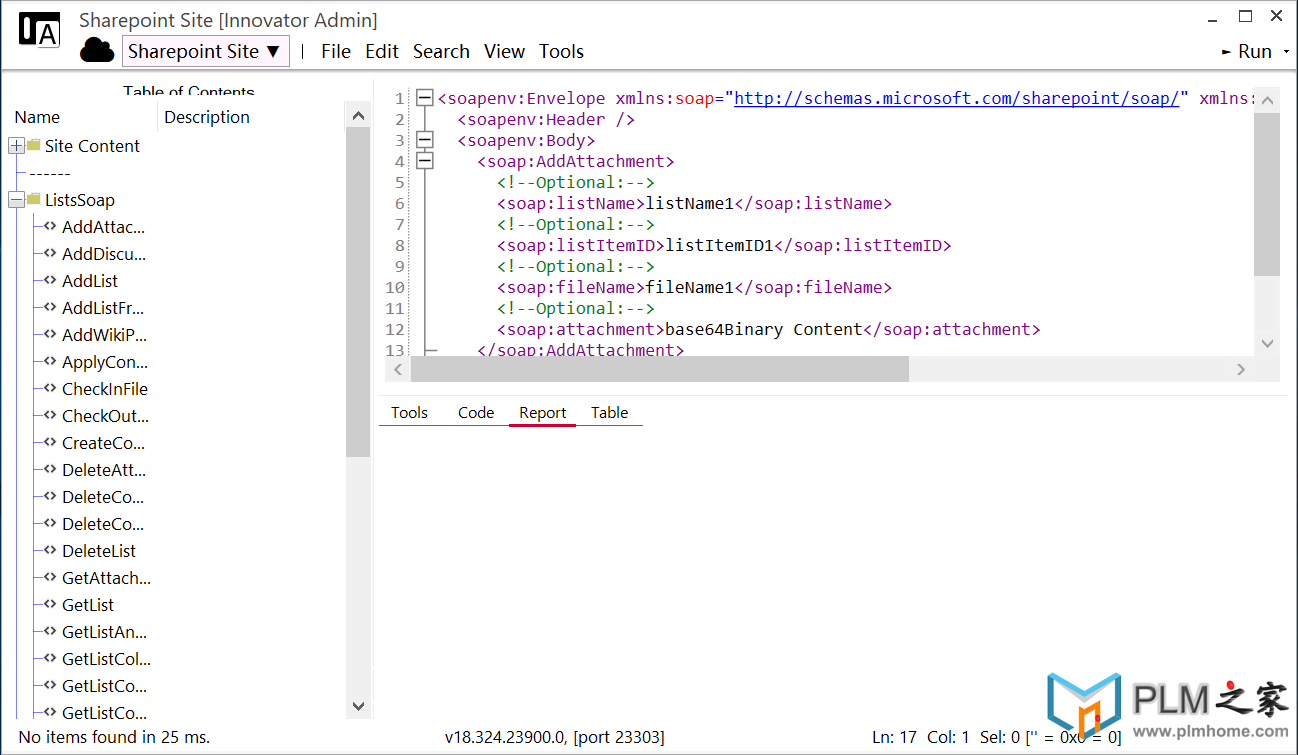Select the DeleteList method
This screenshot has width=1298, height=755.
click(99, 551)
